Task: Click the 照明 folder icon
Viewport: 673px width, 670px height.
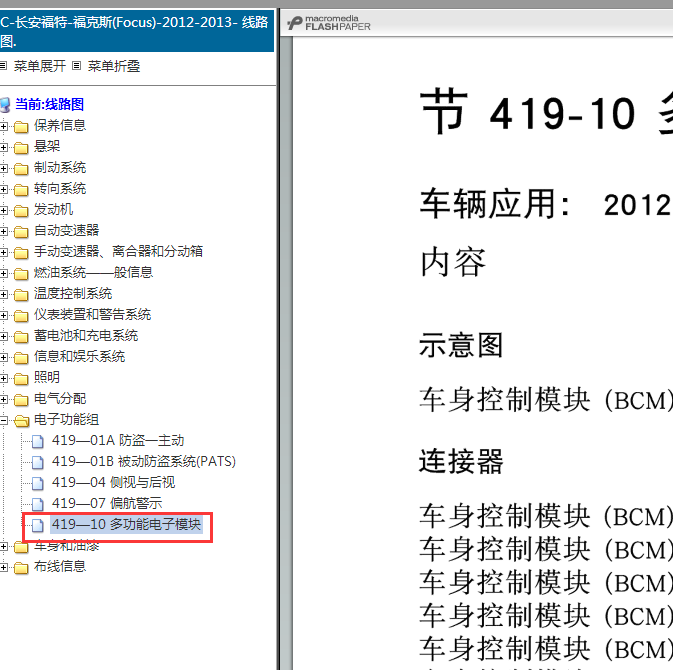Action: (21, 379)
